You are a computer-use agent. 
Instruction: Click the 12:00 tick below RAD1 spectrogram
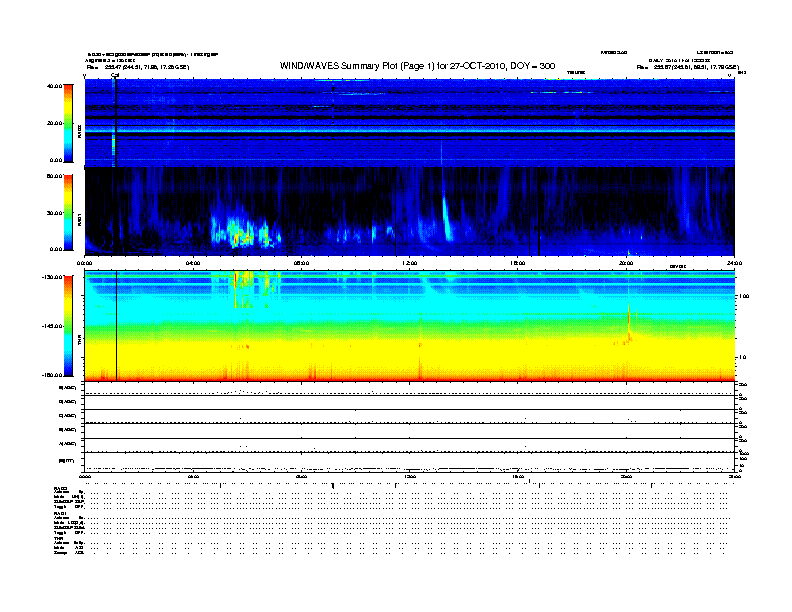click(x=410, y=263)
